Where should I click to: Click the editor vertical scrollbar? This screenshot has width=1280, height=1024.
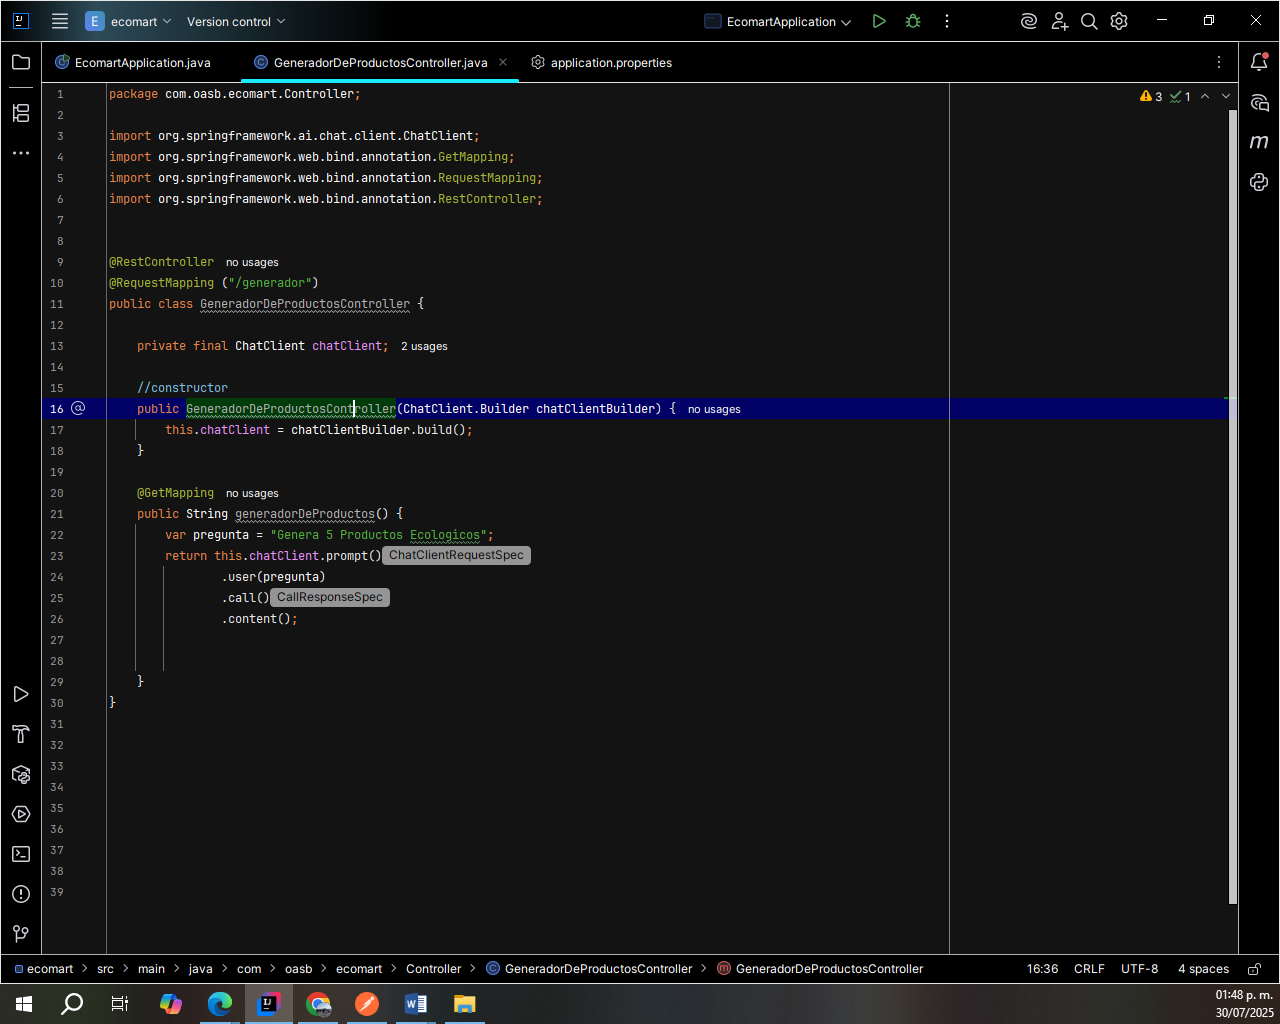1233,505
